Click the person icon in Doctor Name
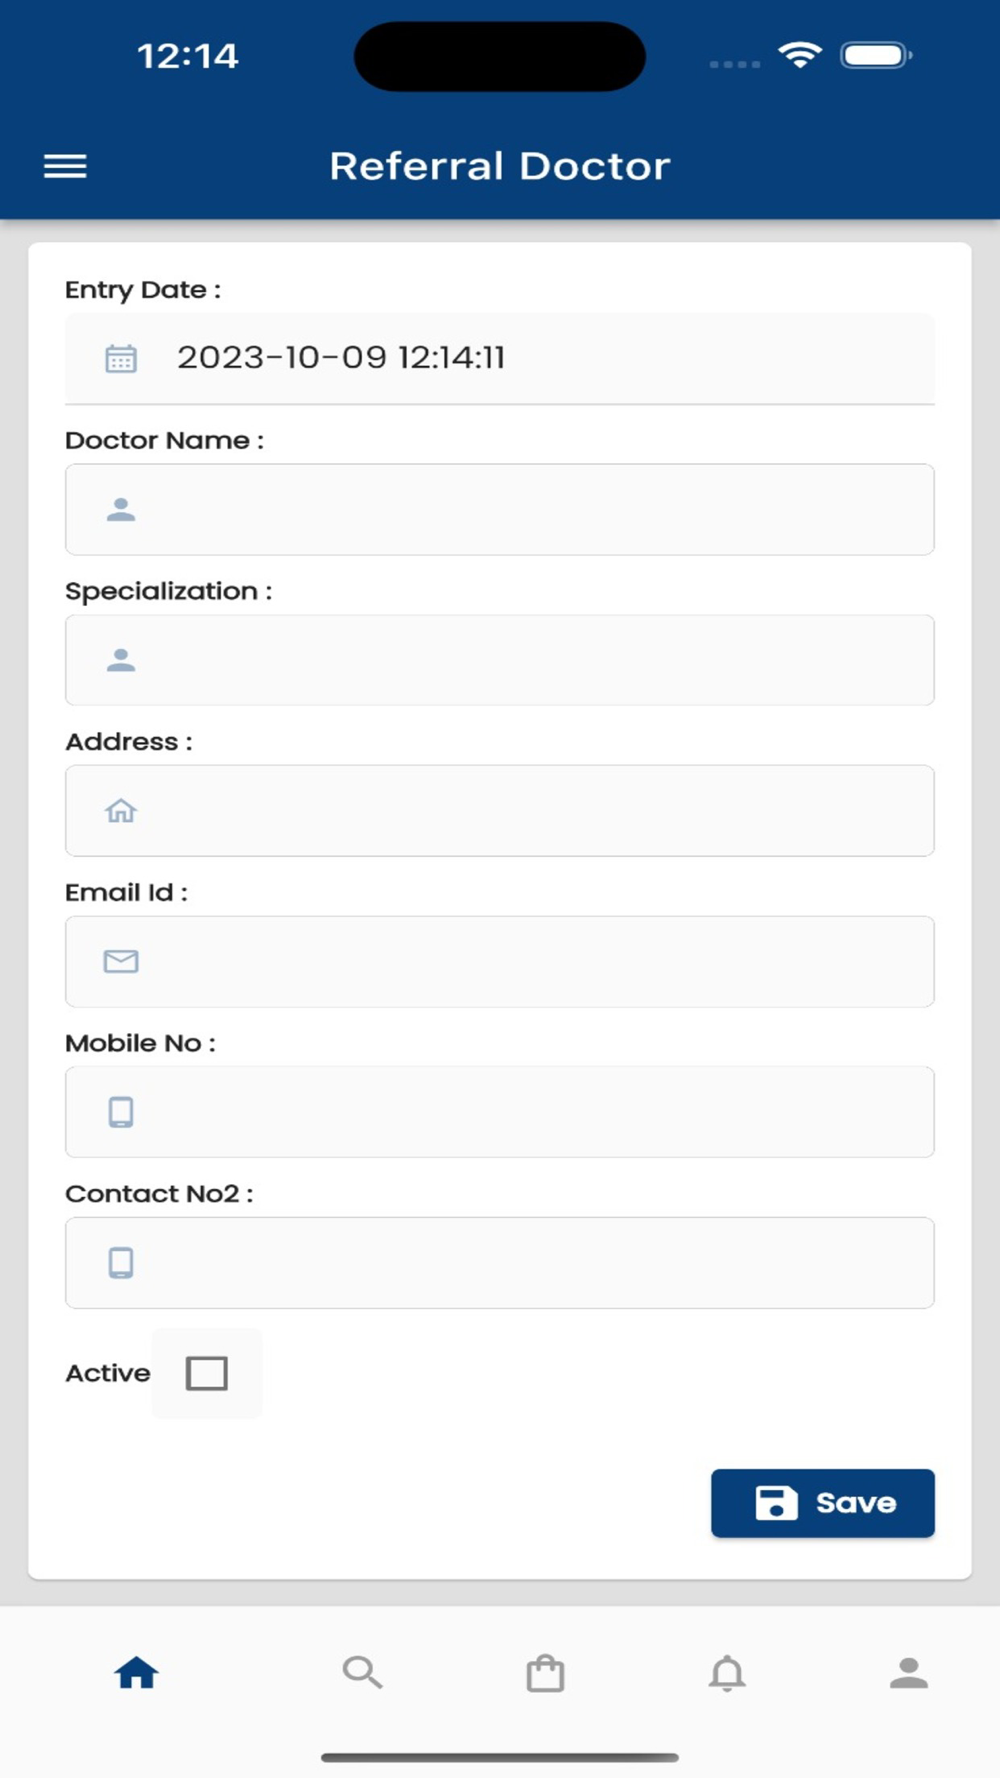The image size is (1000, 1778). tap(121, 510)
